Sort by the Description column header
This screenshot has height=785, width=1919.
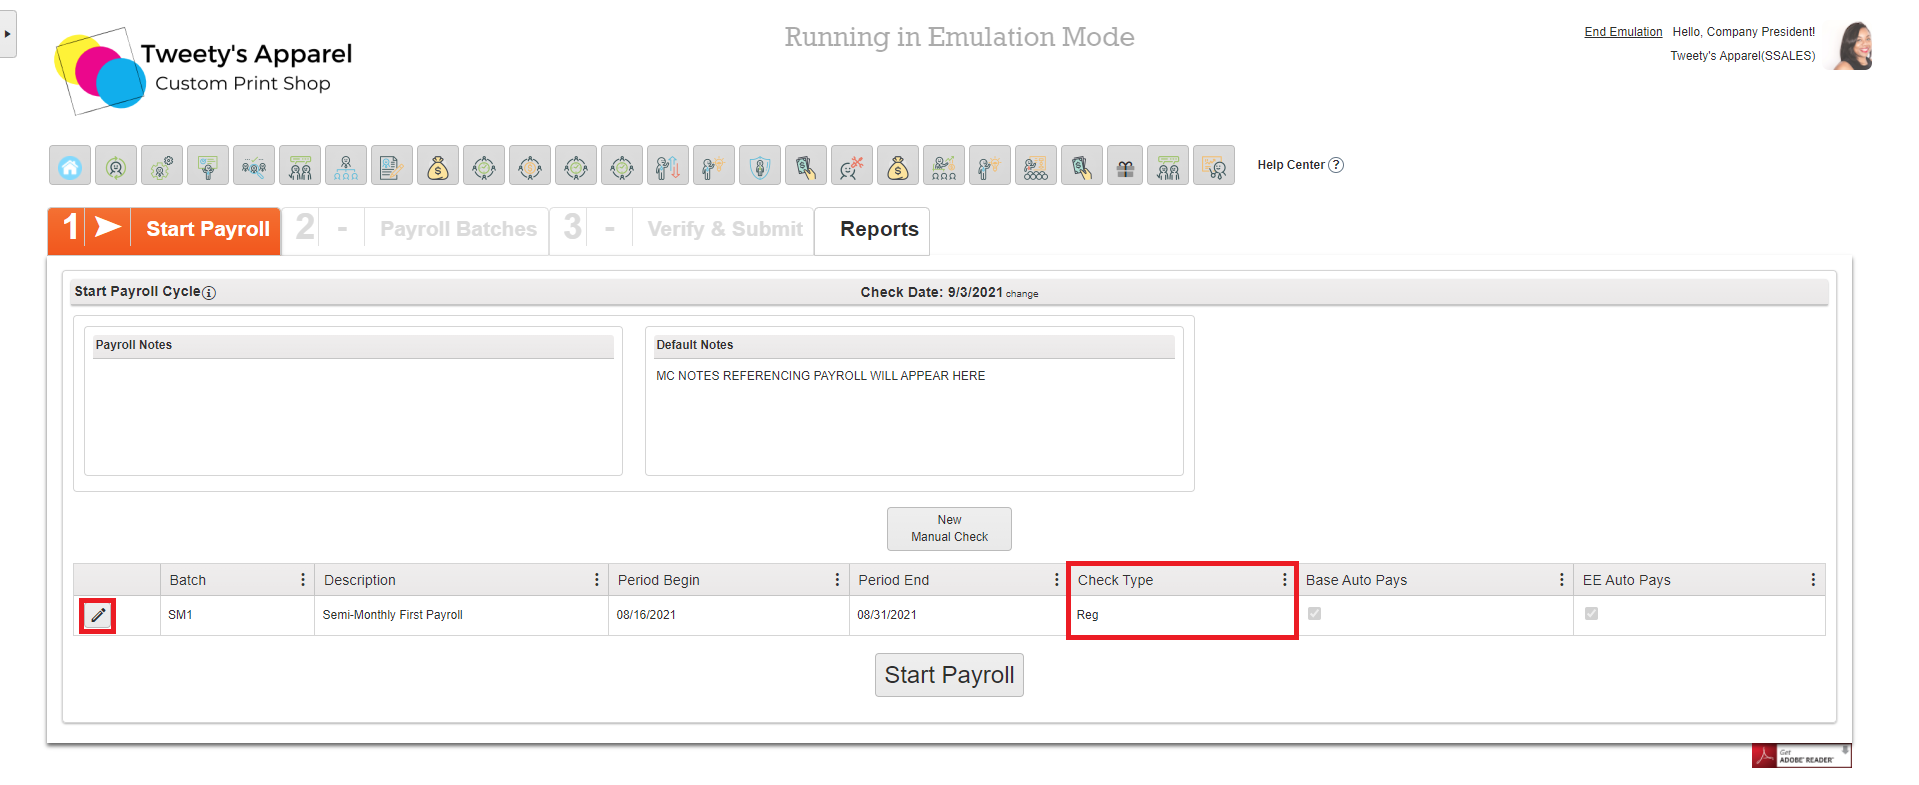(360, 580)
